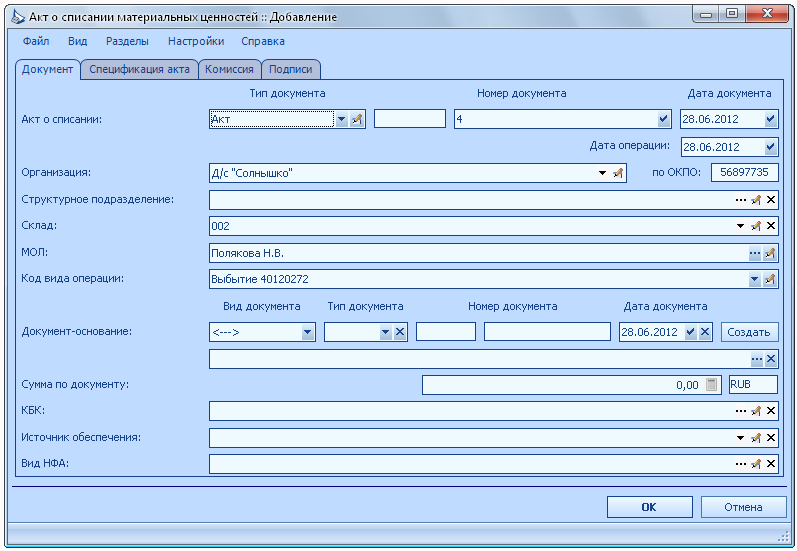Open ellipsis lookup for КБК field

coord(741,411)
